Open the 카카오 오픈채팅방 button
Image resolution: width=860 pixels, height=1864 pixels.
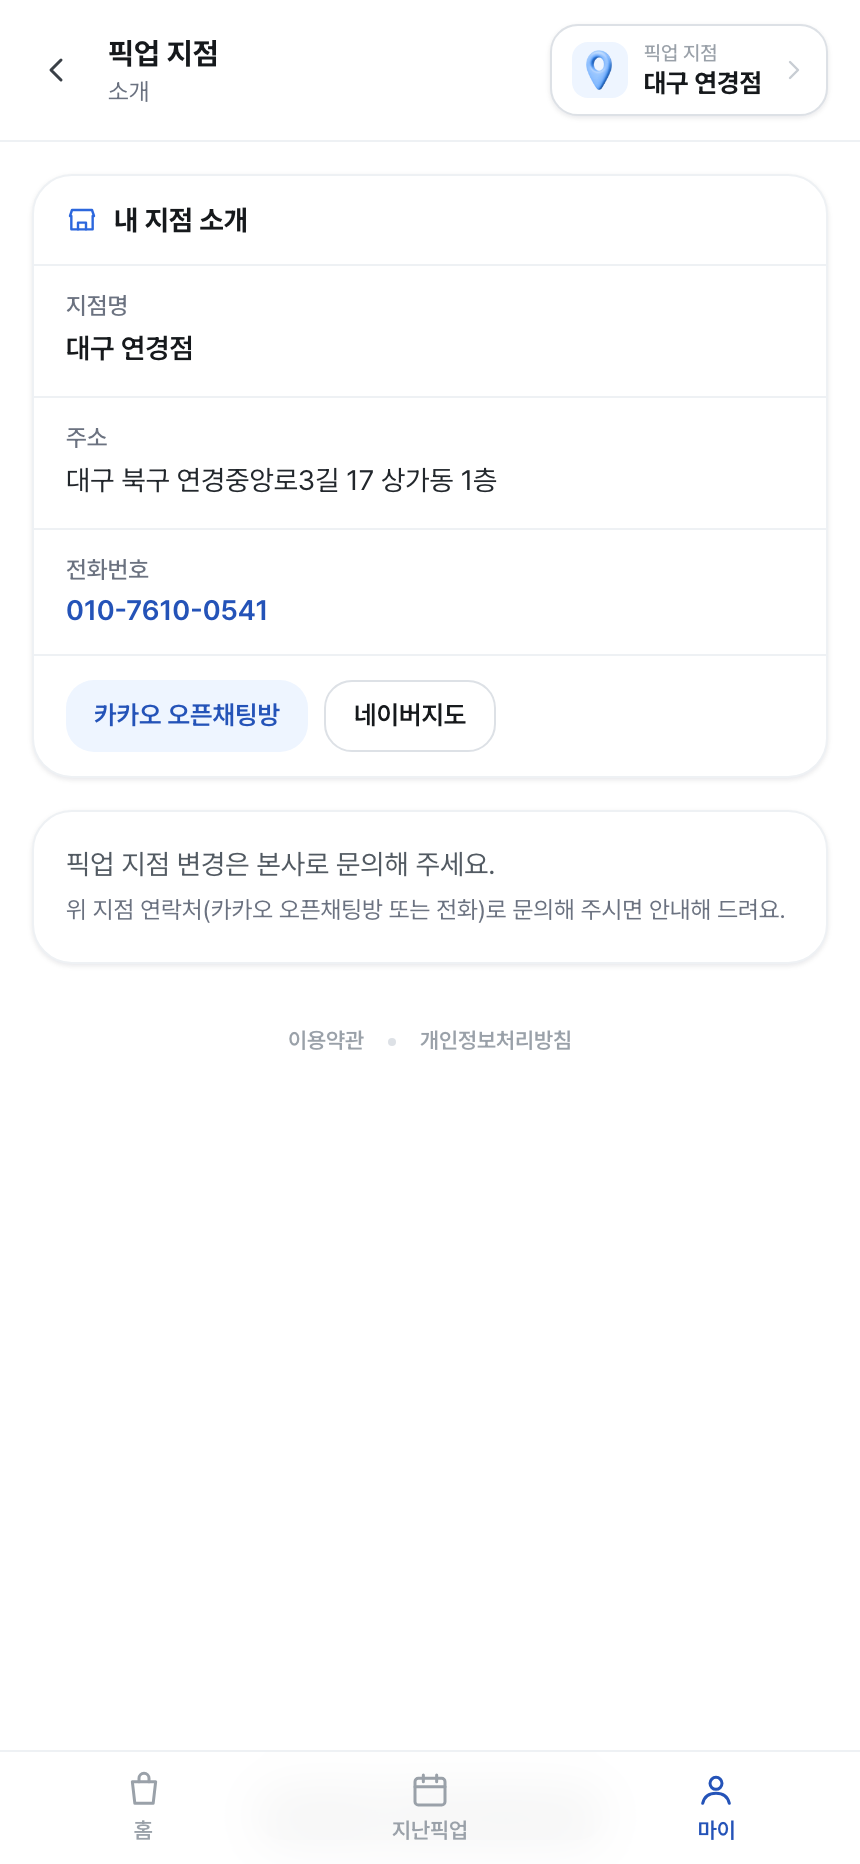[x=187, y=715]
